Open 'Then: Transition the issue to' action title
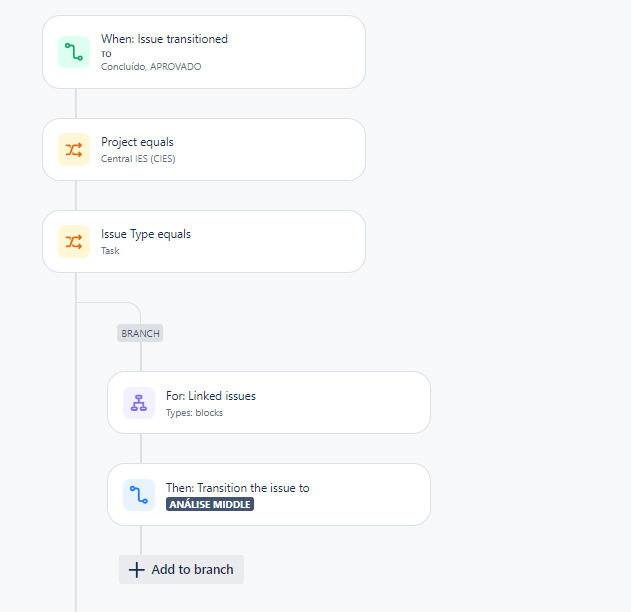This screenshot has height=612, width=631. [237, 488]
